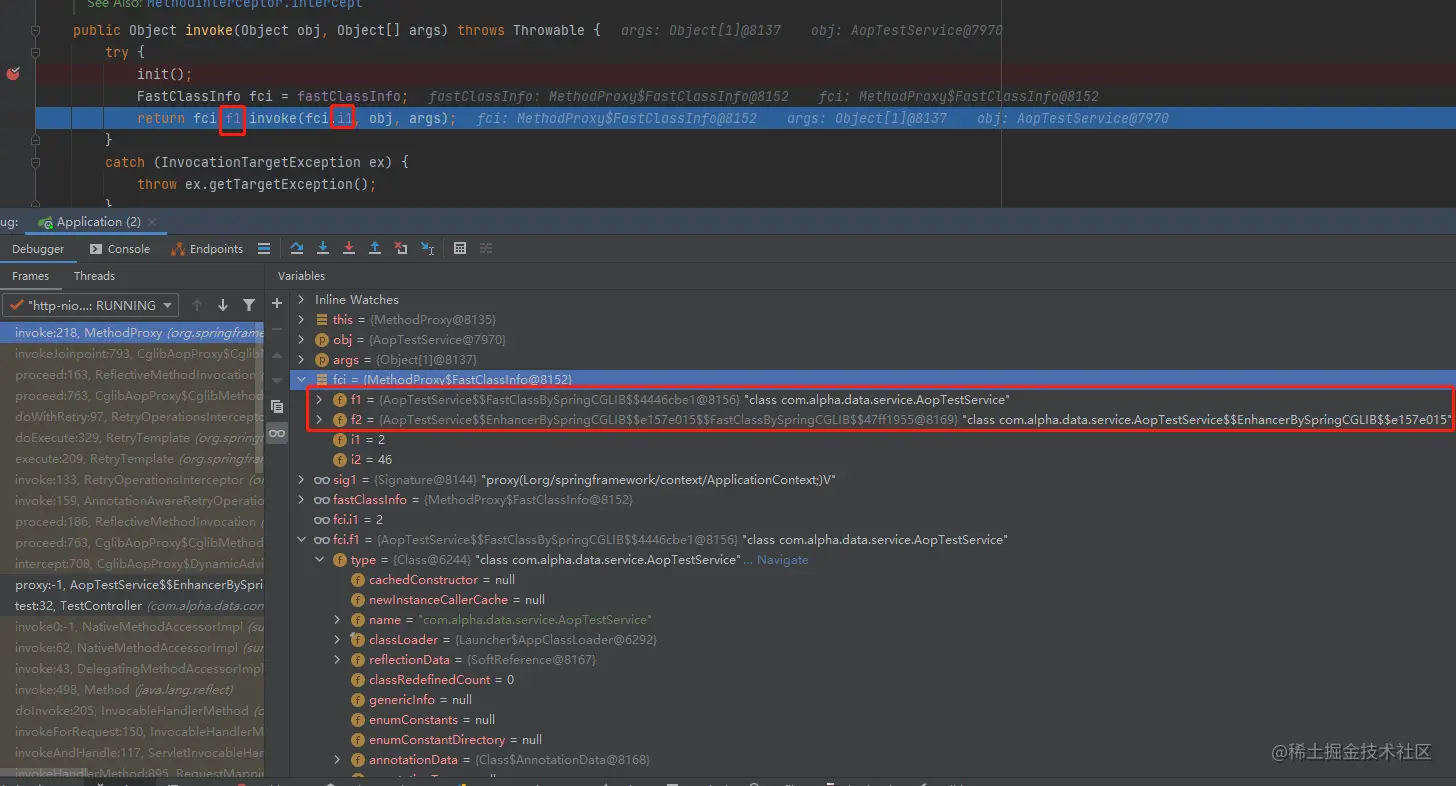Image resolution: width=1456 pixels, height=786 pixels.
Task: Switch to the Endpoints tab
Action: point(207,249)
